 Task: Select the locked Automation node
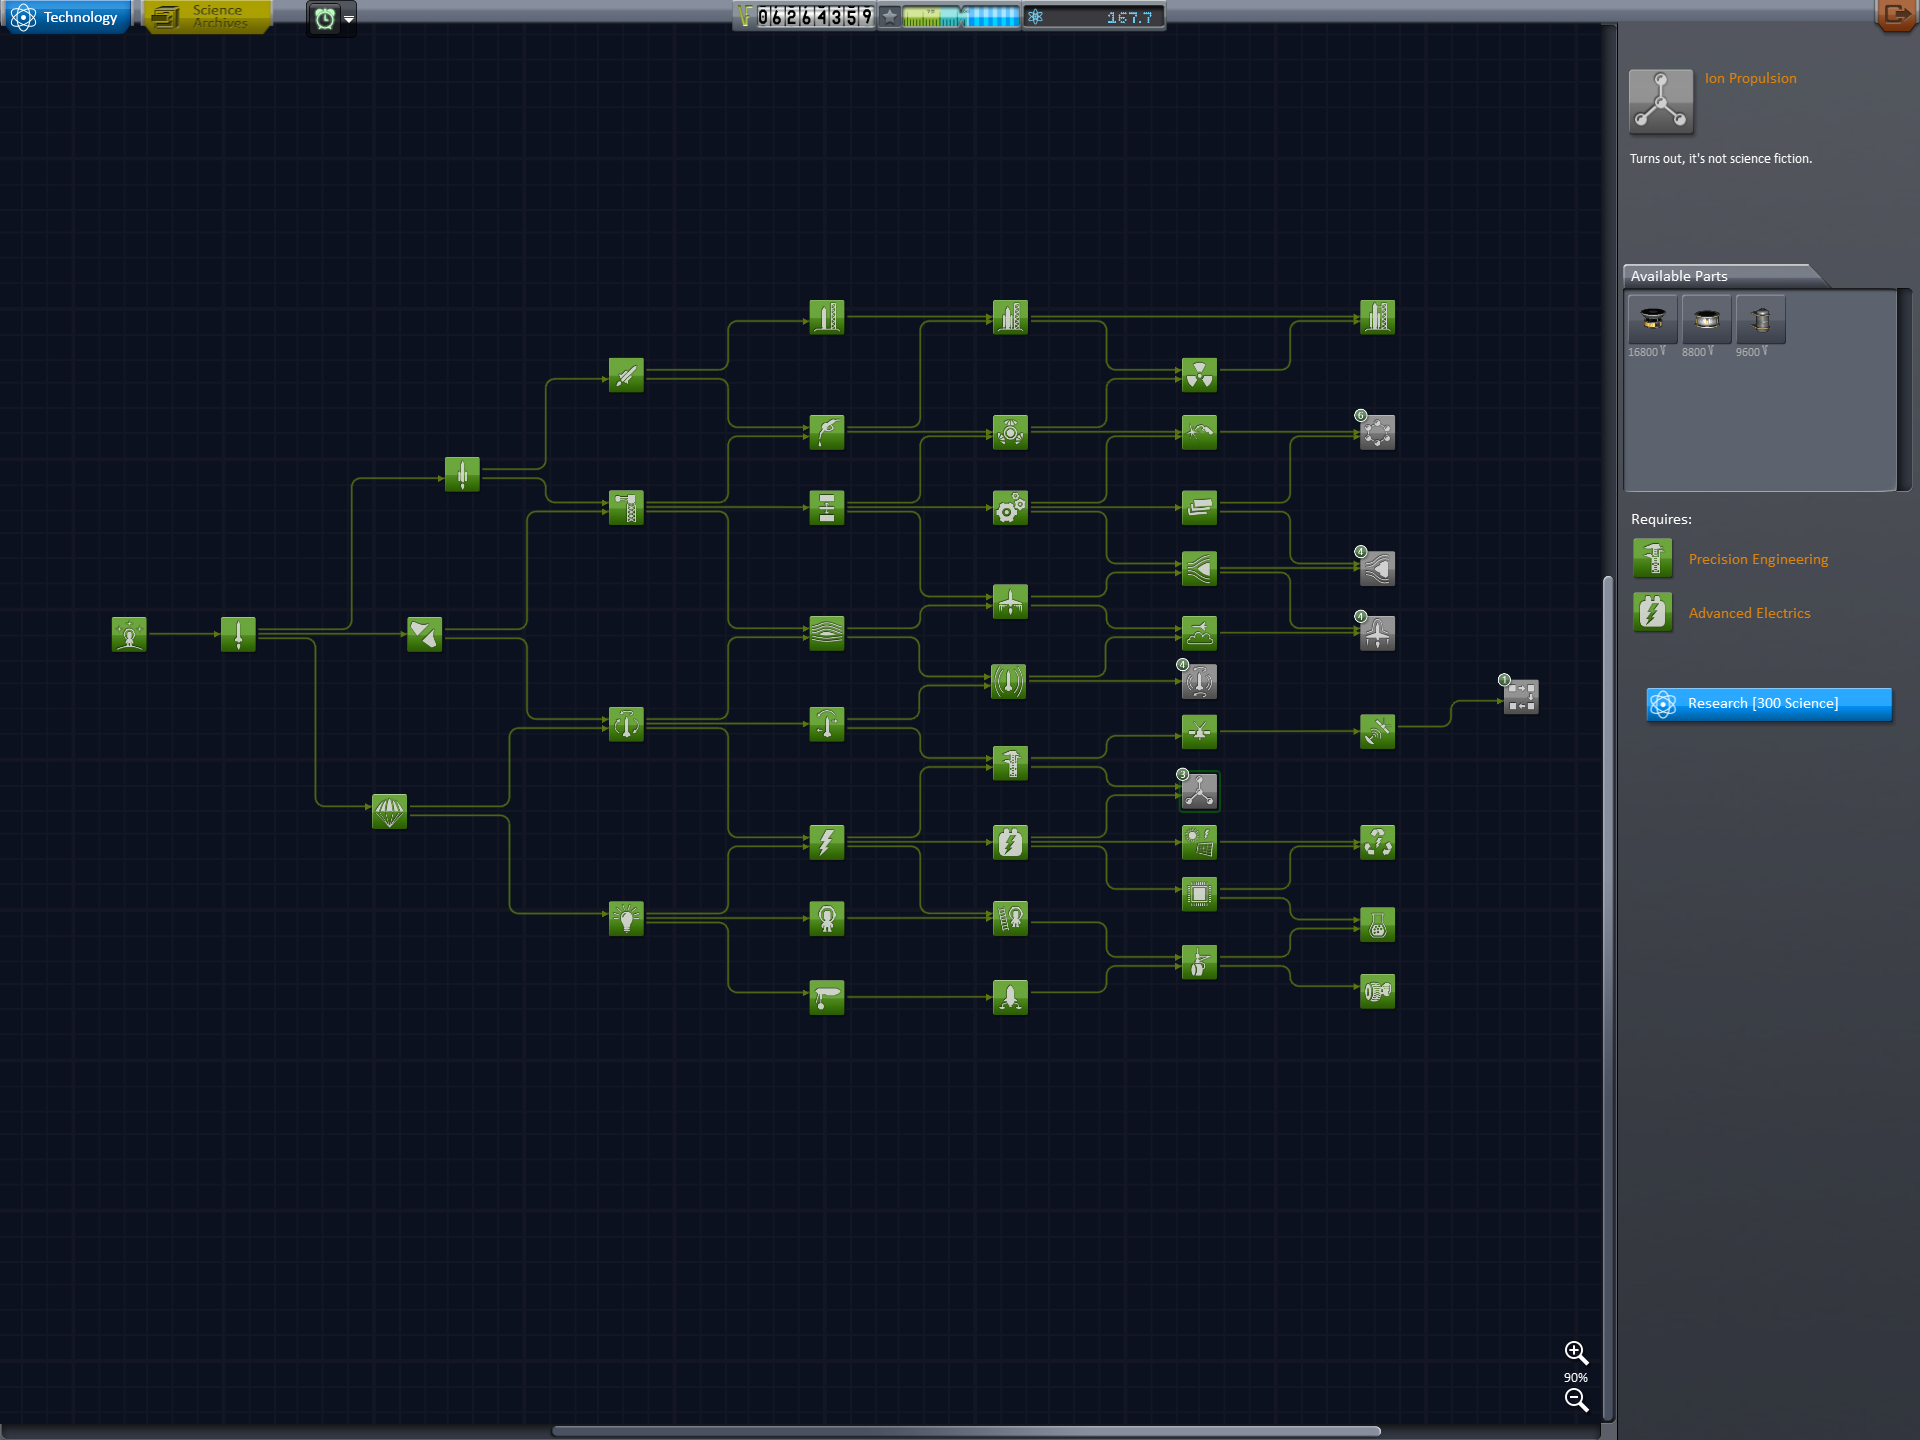click(x=1521, y=696)
